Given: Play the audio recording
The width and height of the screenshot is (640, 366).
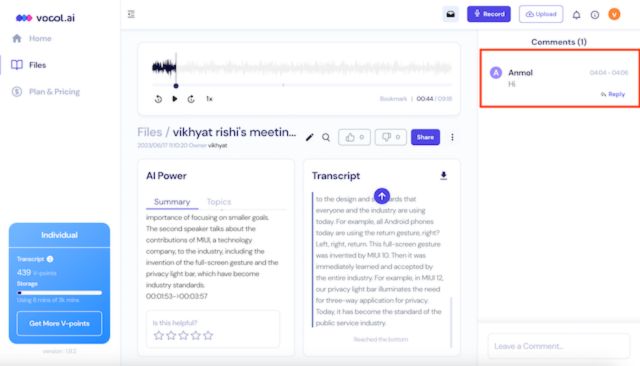Looking at the screenshot, I should tap(175, 99).
